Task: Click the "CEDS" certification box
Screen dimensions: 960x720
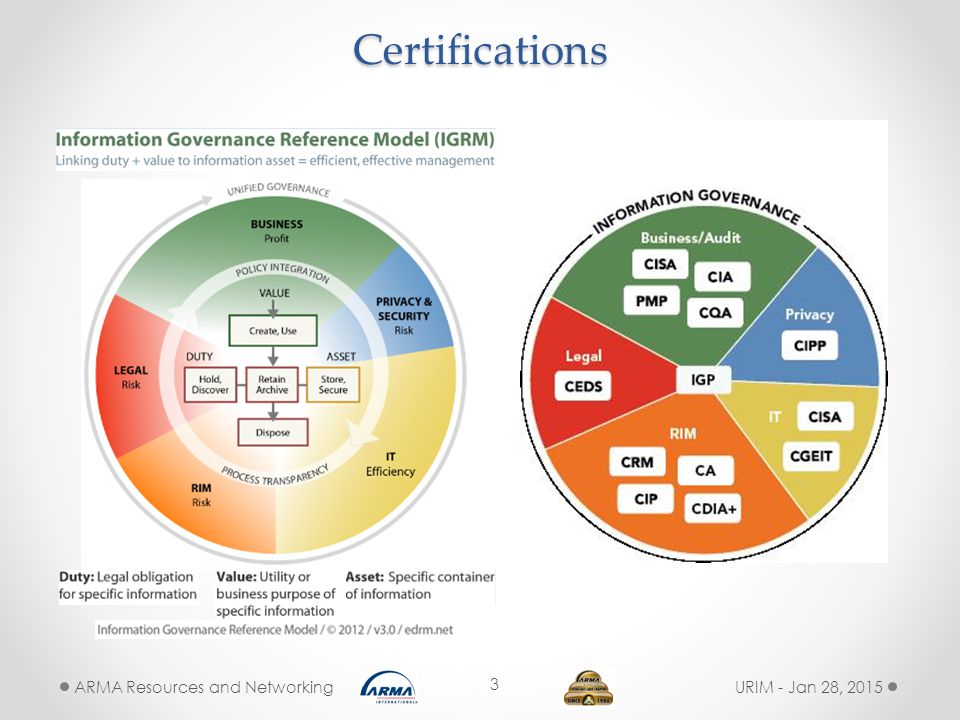Action: point(583,386)
